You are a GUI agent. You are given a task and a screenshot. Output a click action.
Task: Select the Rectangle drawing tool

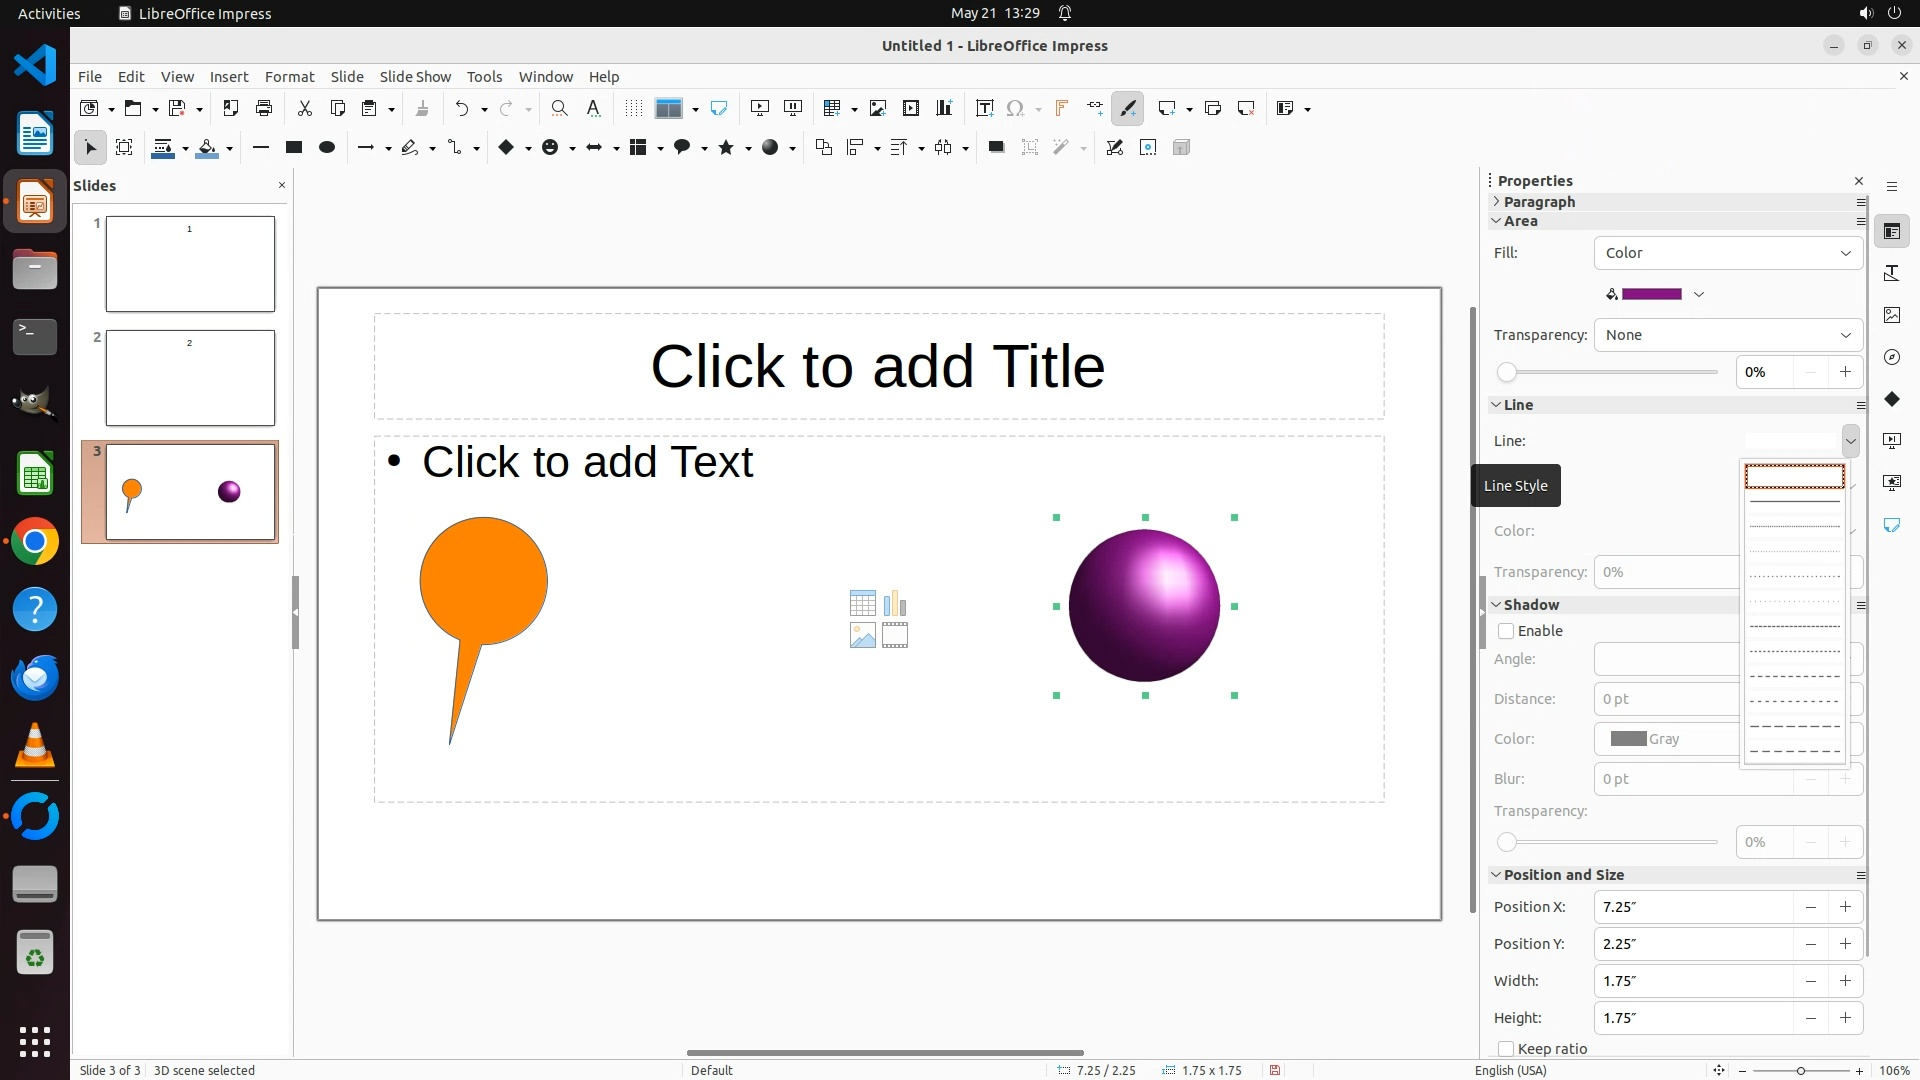pos(293,148)
